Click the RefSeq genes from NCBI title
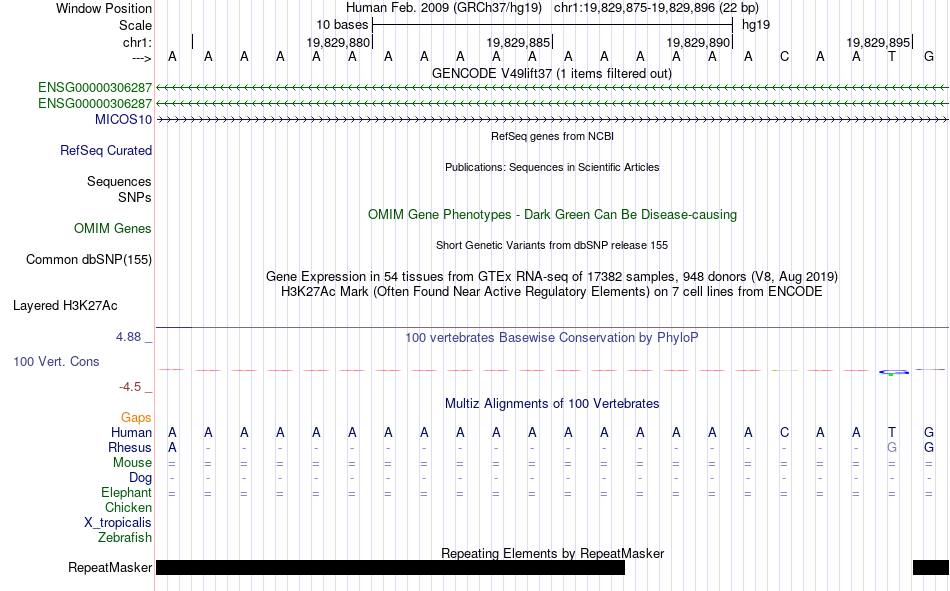Viewport: 950px width, 591px height. (x=552, y=136)
